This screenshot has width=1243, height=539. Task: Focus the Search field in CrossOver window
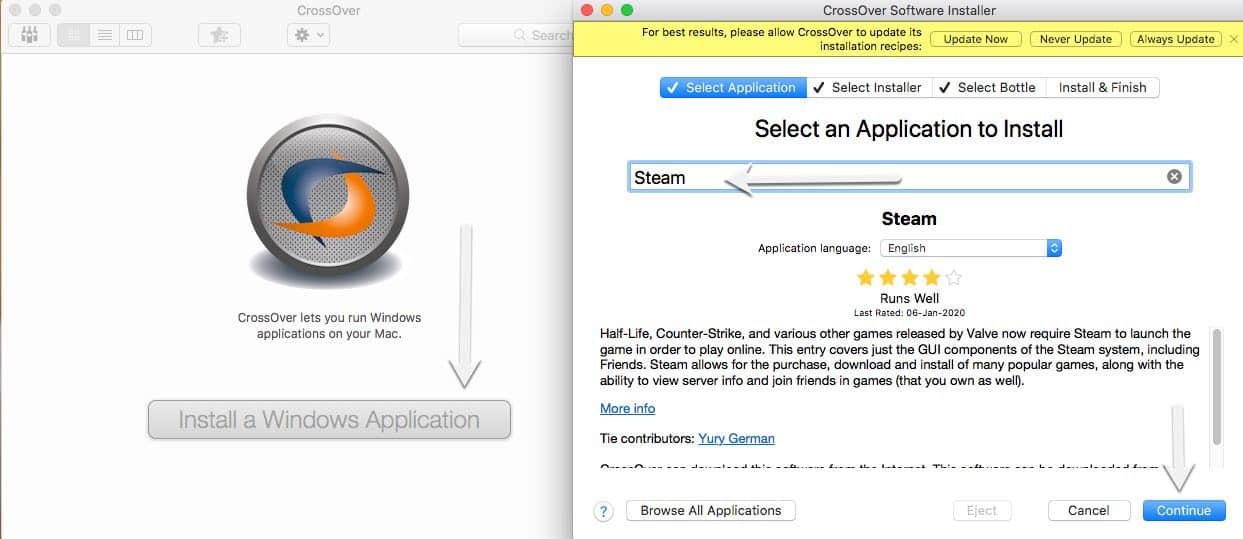coord(515,35)
